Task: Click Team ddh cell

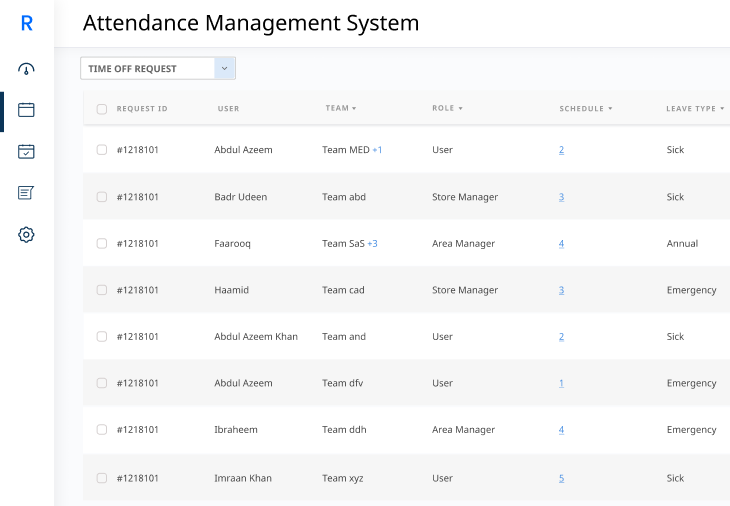Action: point(344,430)
